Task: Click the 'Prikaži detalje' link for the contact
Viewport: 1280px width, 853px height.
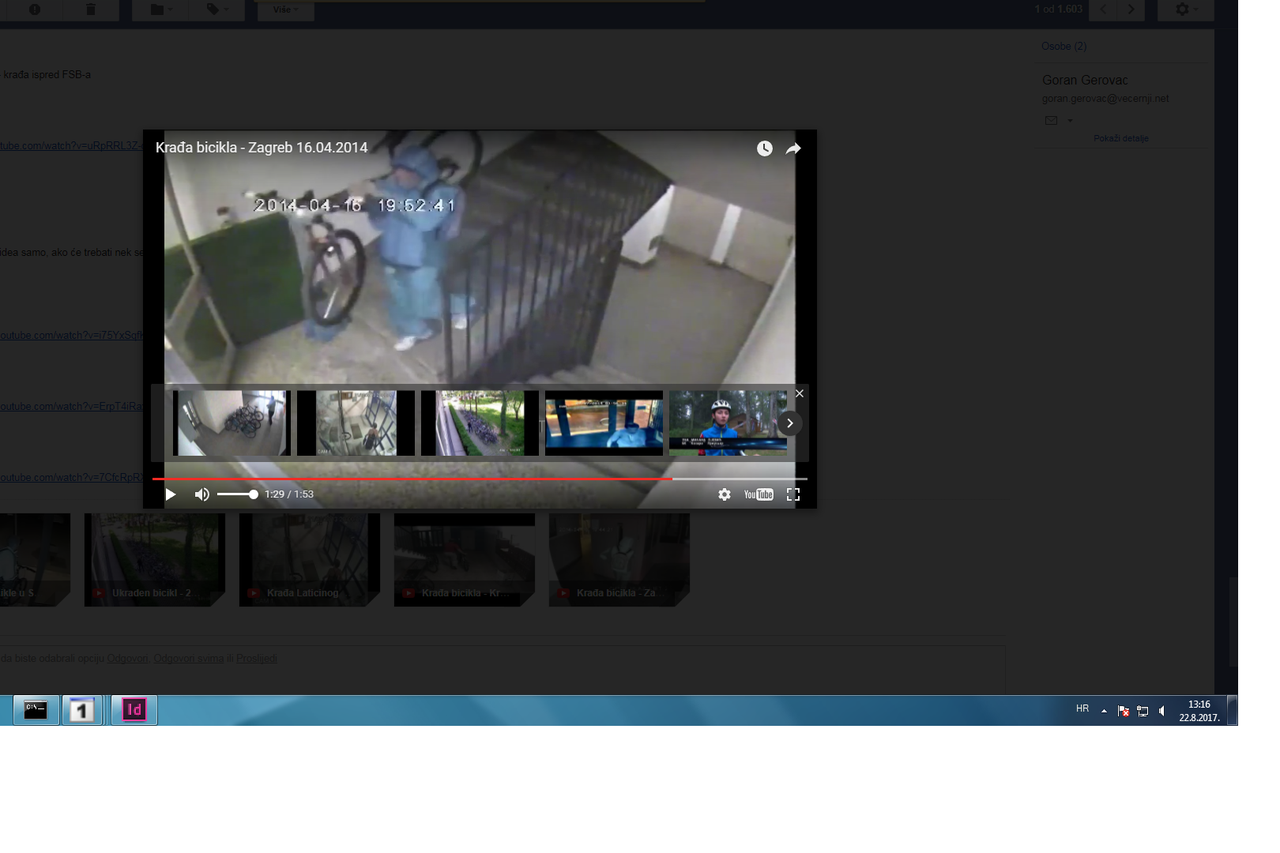Action: [x=1120, y=139]
